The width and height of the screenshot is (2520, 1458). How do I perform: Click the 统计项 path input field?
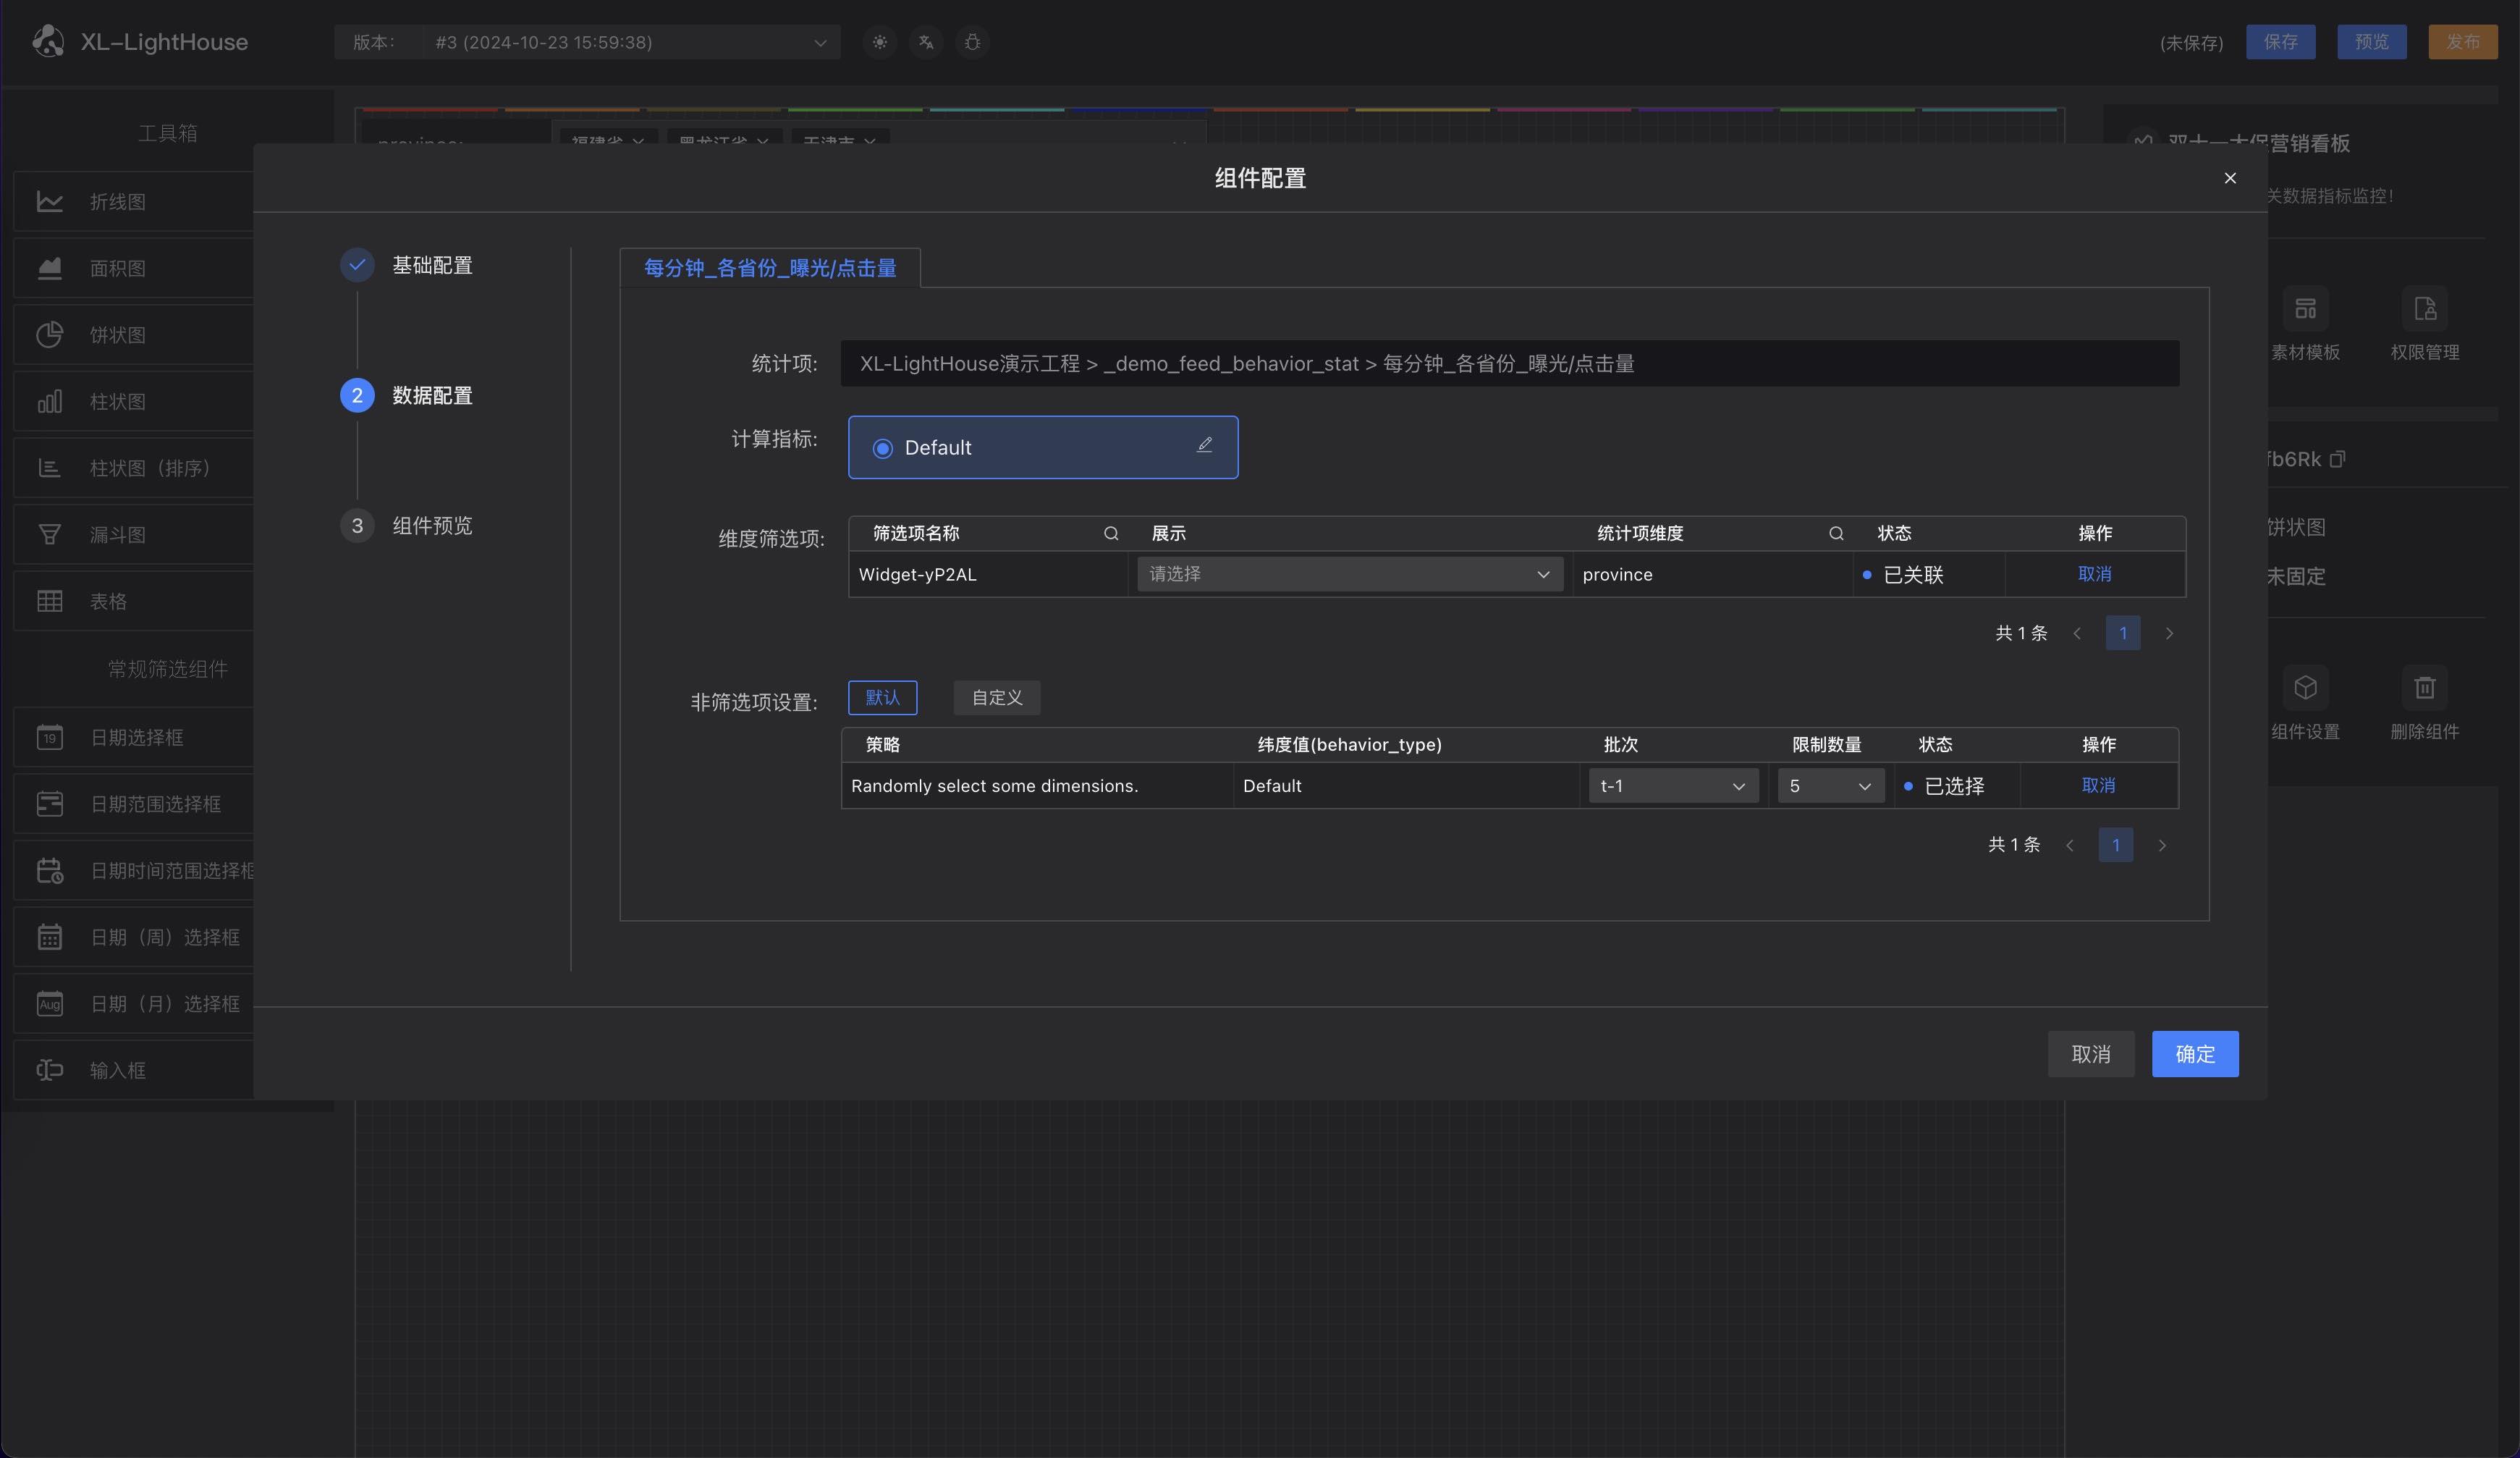point(1510,363)
